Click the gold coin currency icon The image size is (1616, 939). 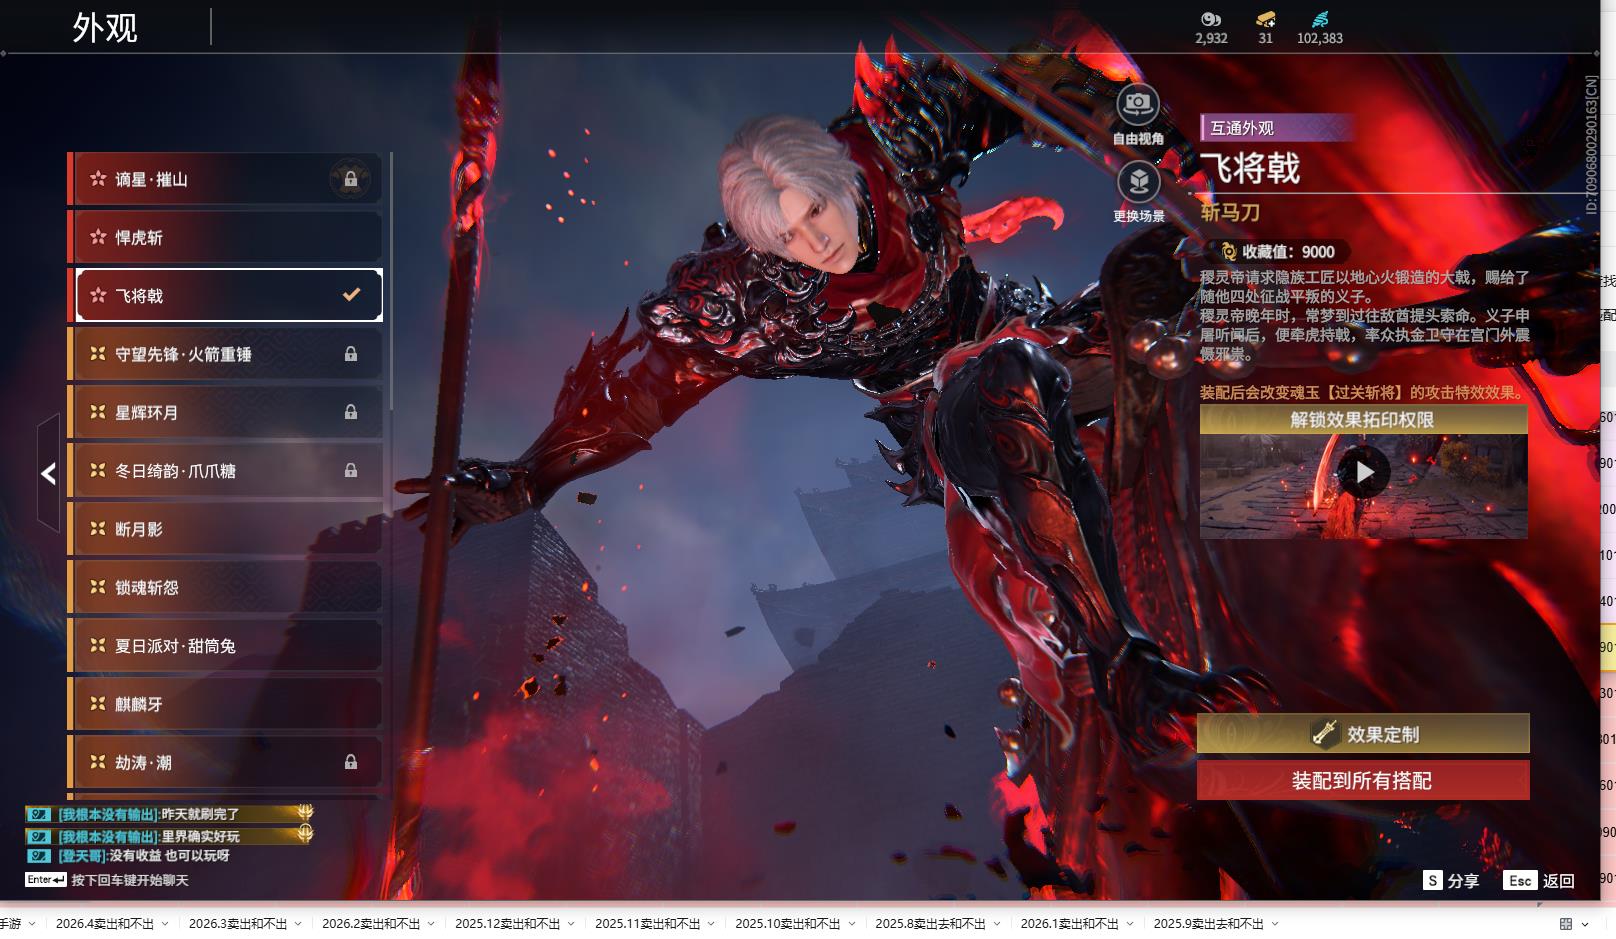(x=1210, y=19)
